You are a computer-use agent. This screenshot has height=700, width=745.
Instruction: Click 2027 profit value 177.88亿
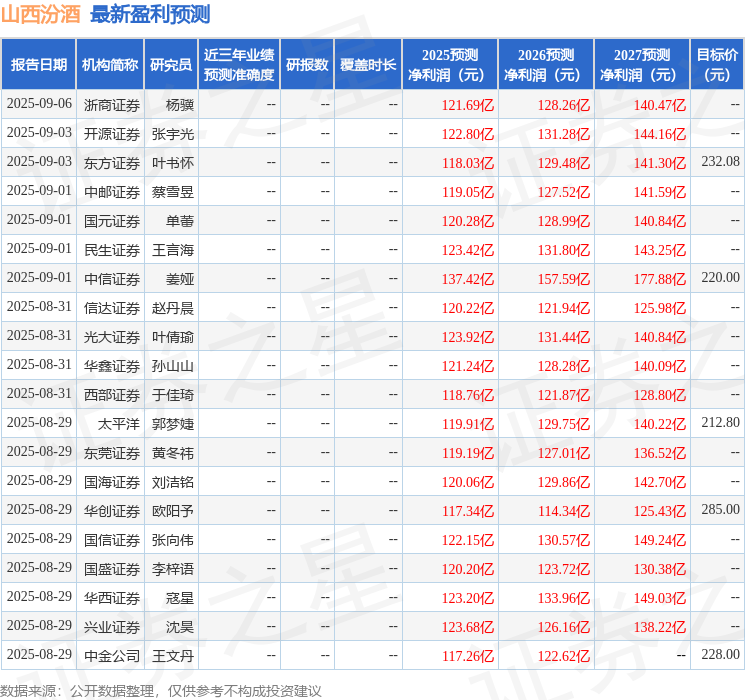click(x=660, y=279)
